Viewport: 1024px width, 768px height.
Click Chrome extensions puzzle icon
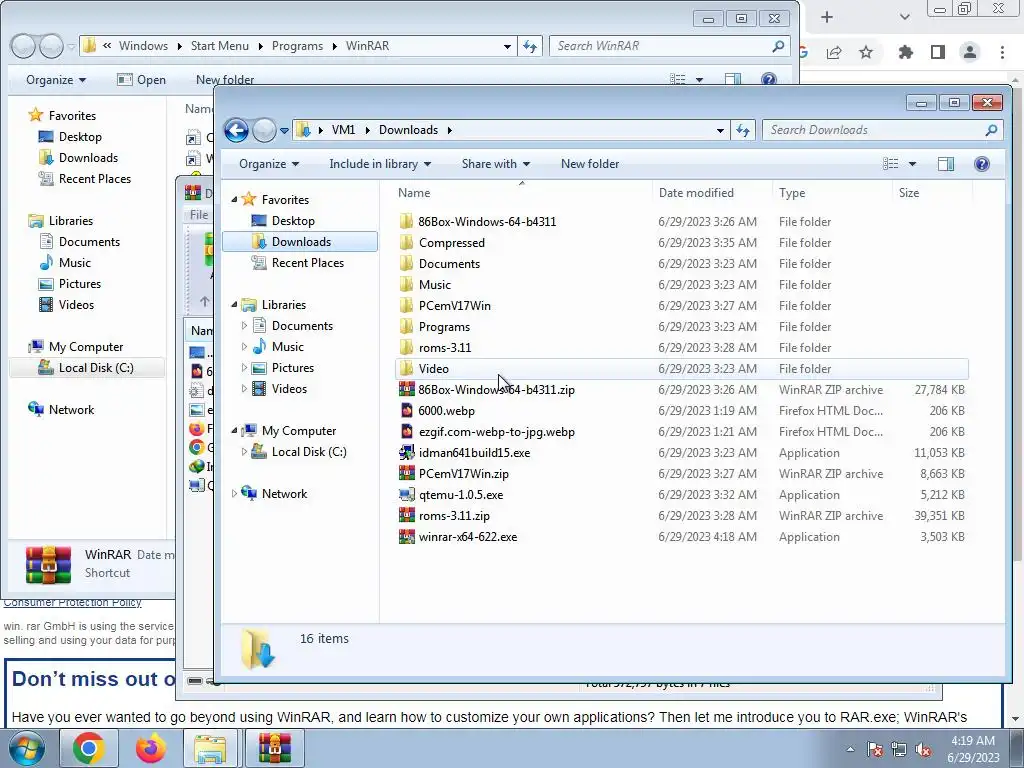[x=905, y=52]
